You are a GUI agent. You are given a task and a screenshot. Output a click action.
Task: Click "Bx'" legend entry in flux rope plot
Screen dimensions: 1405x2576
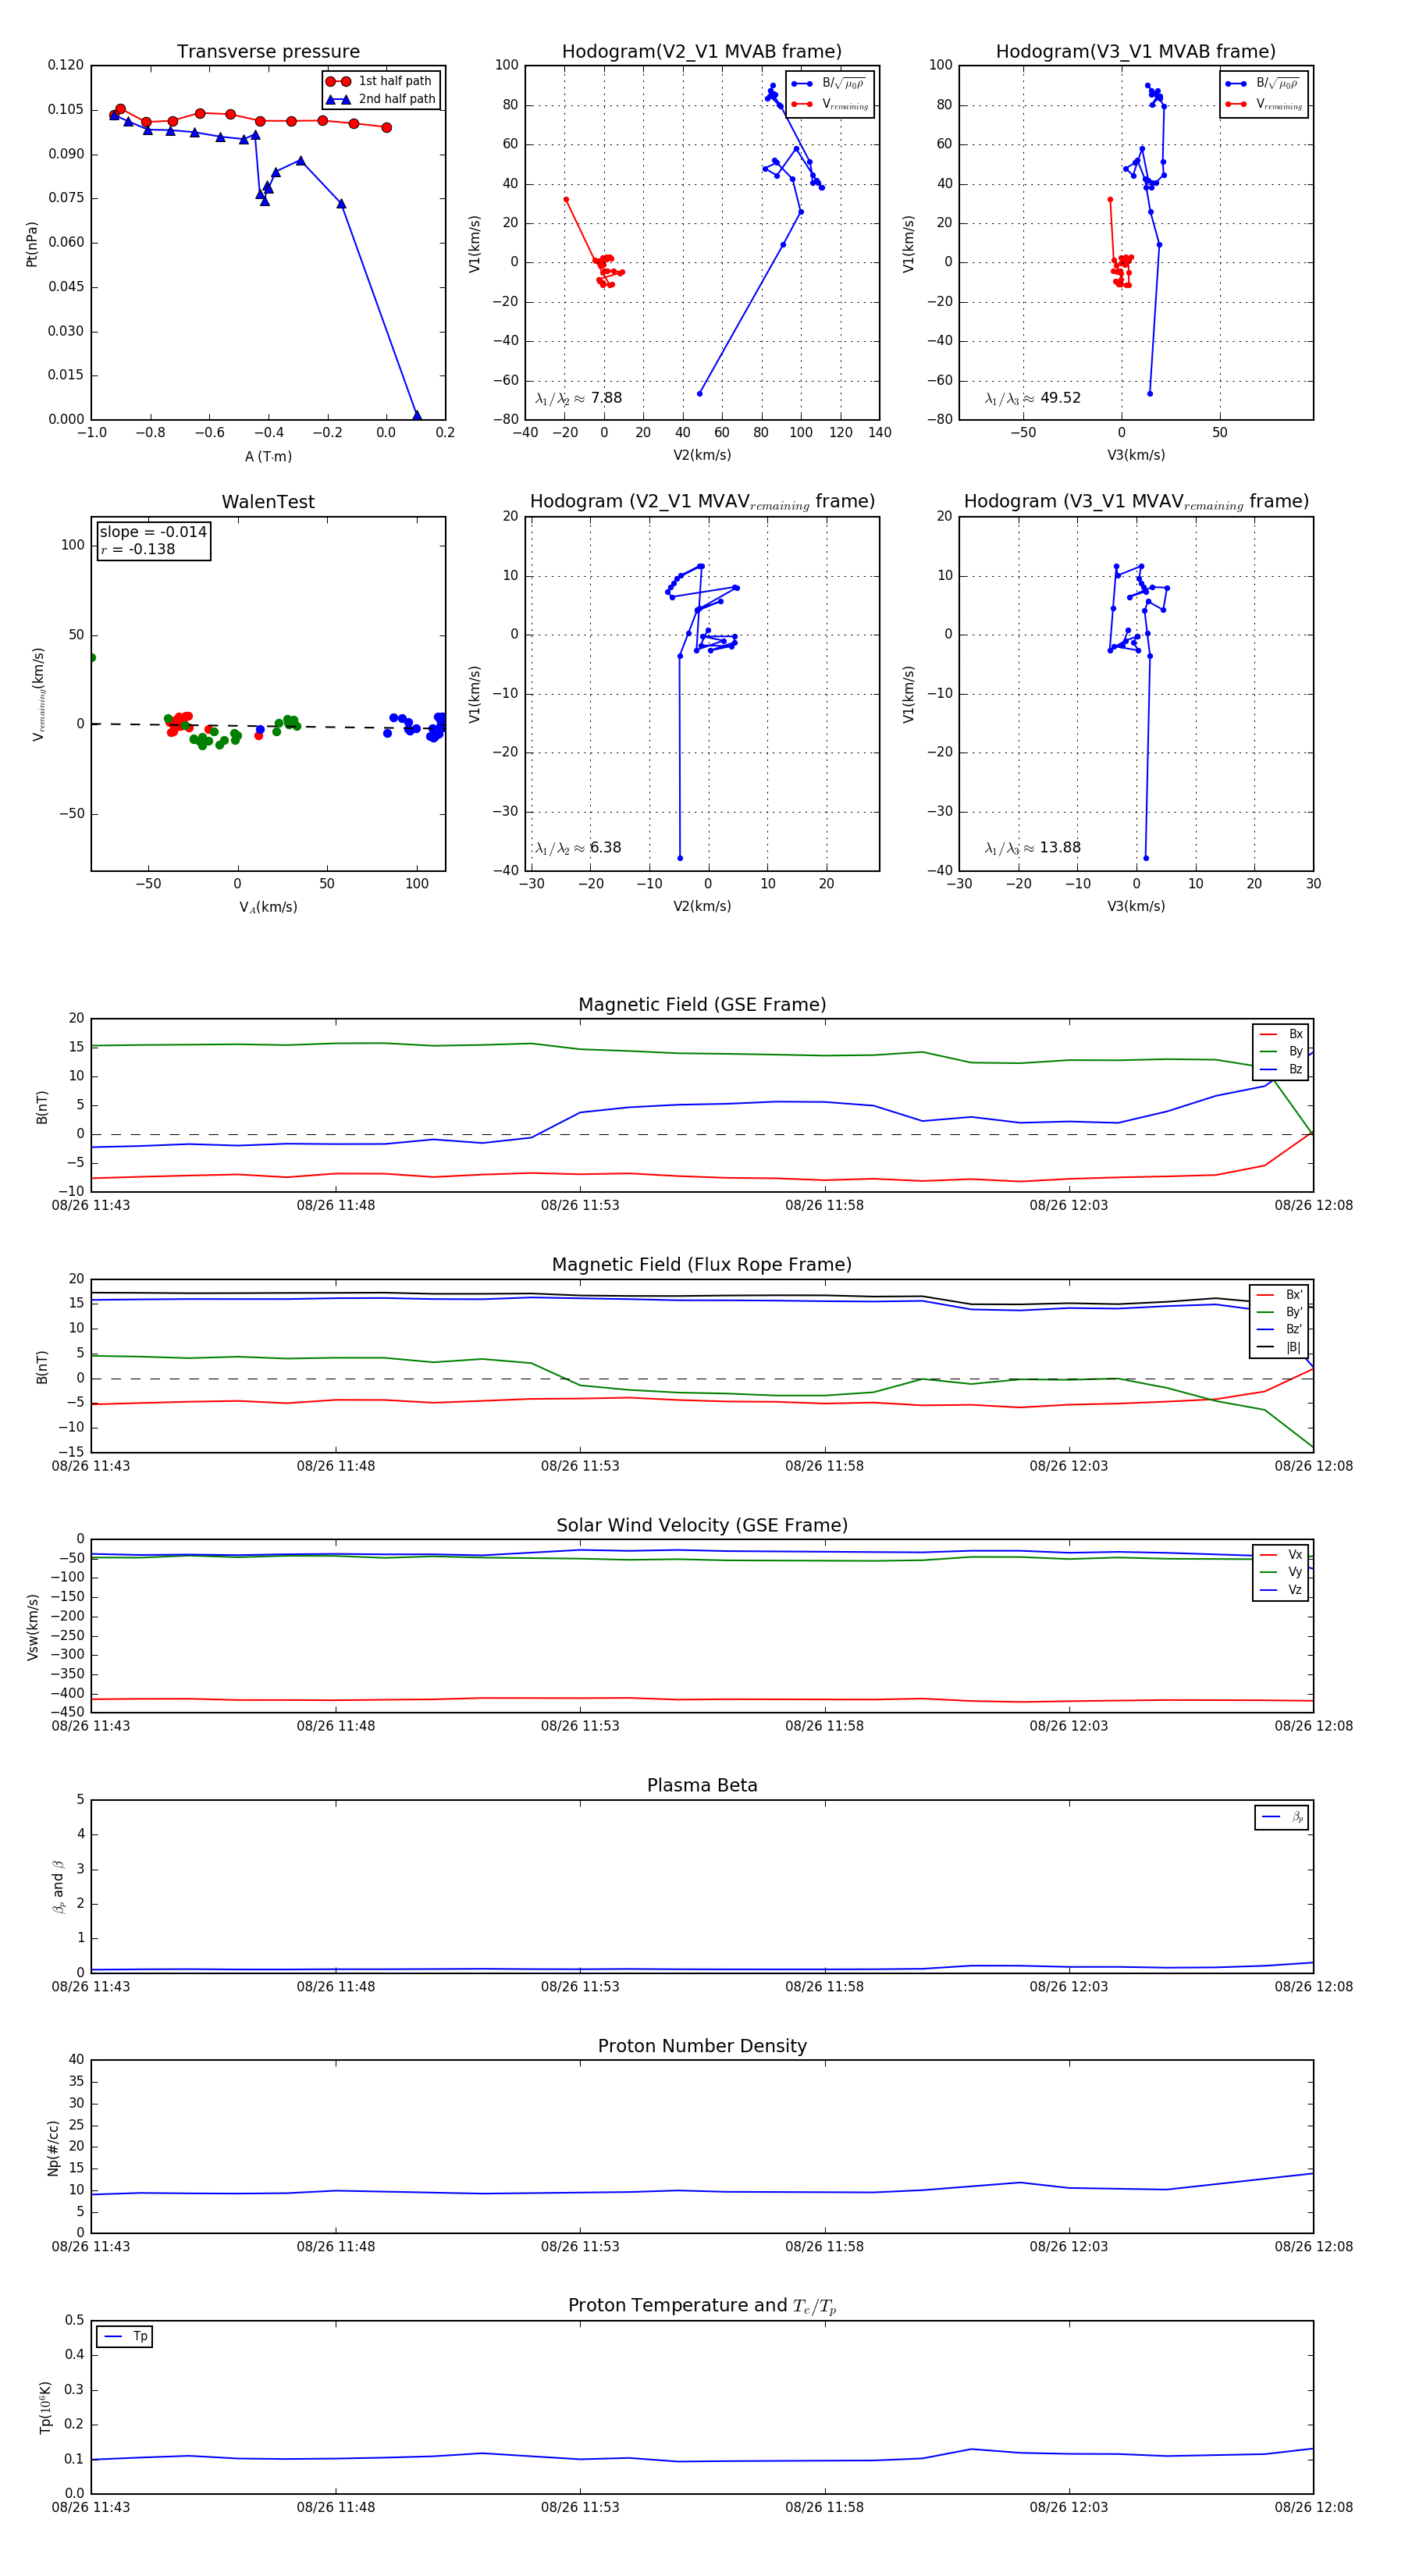[1279, 1294]
